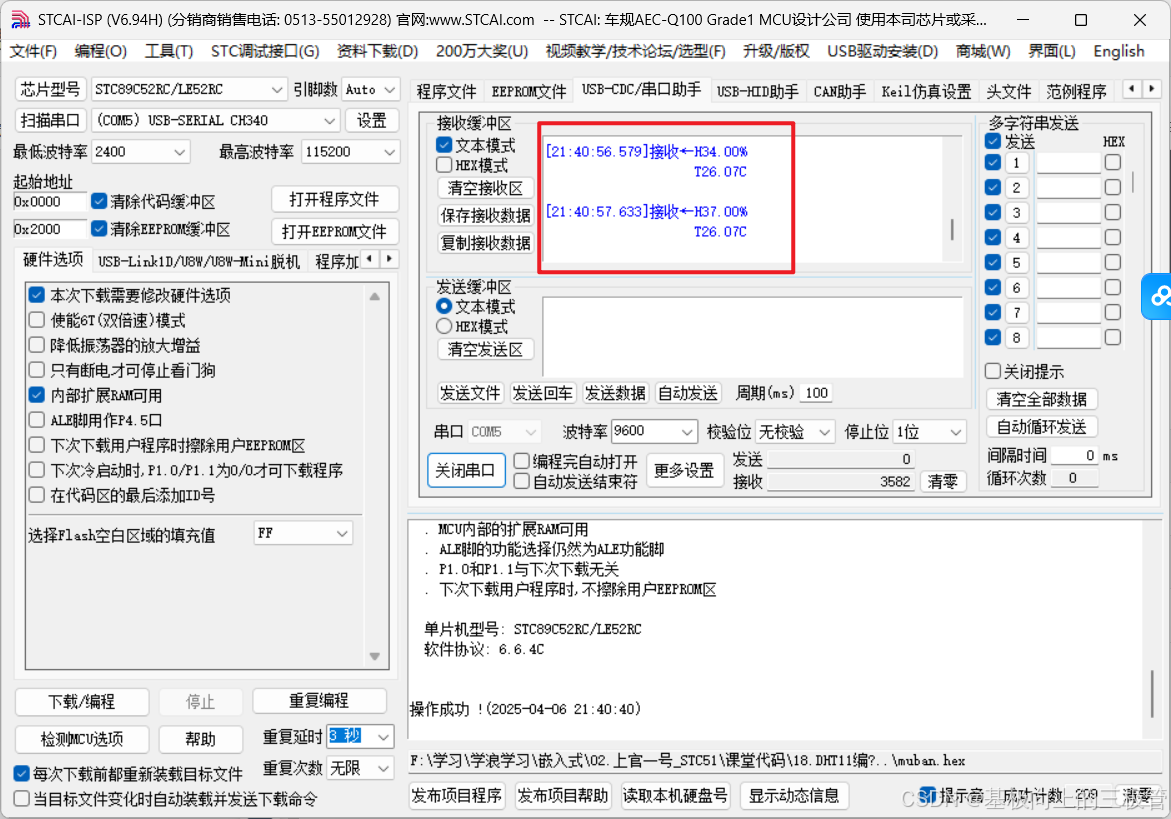
Task: Enable HEX模式 in receive buffer
Action: (x=444, y=165)
